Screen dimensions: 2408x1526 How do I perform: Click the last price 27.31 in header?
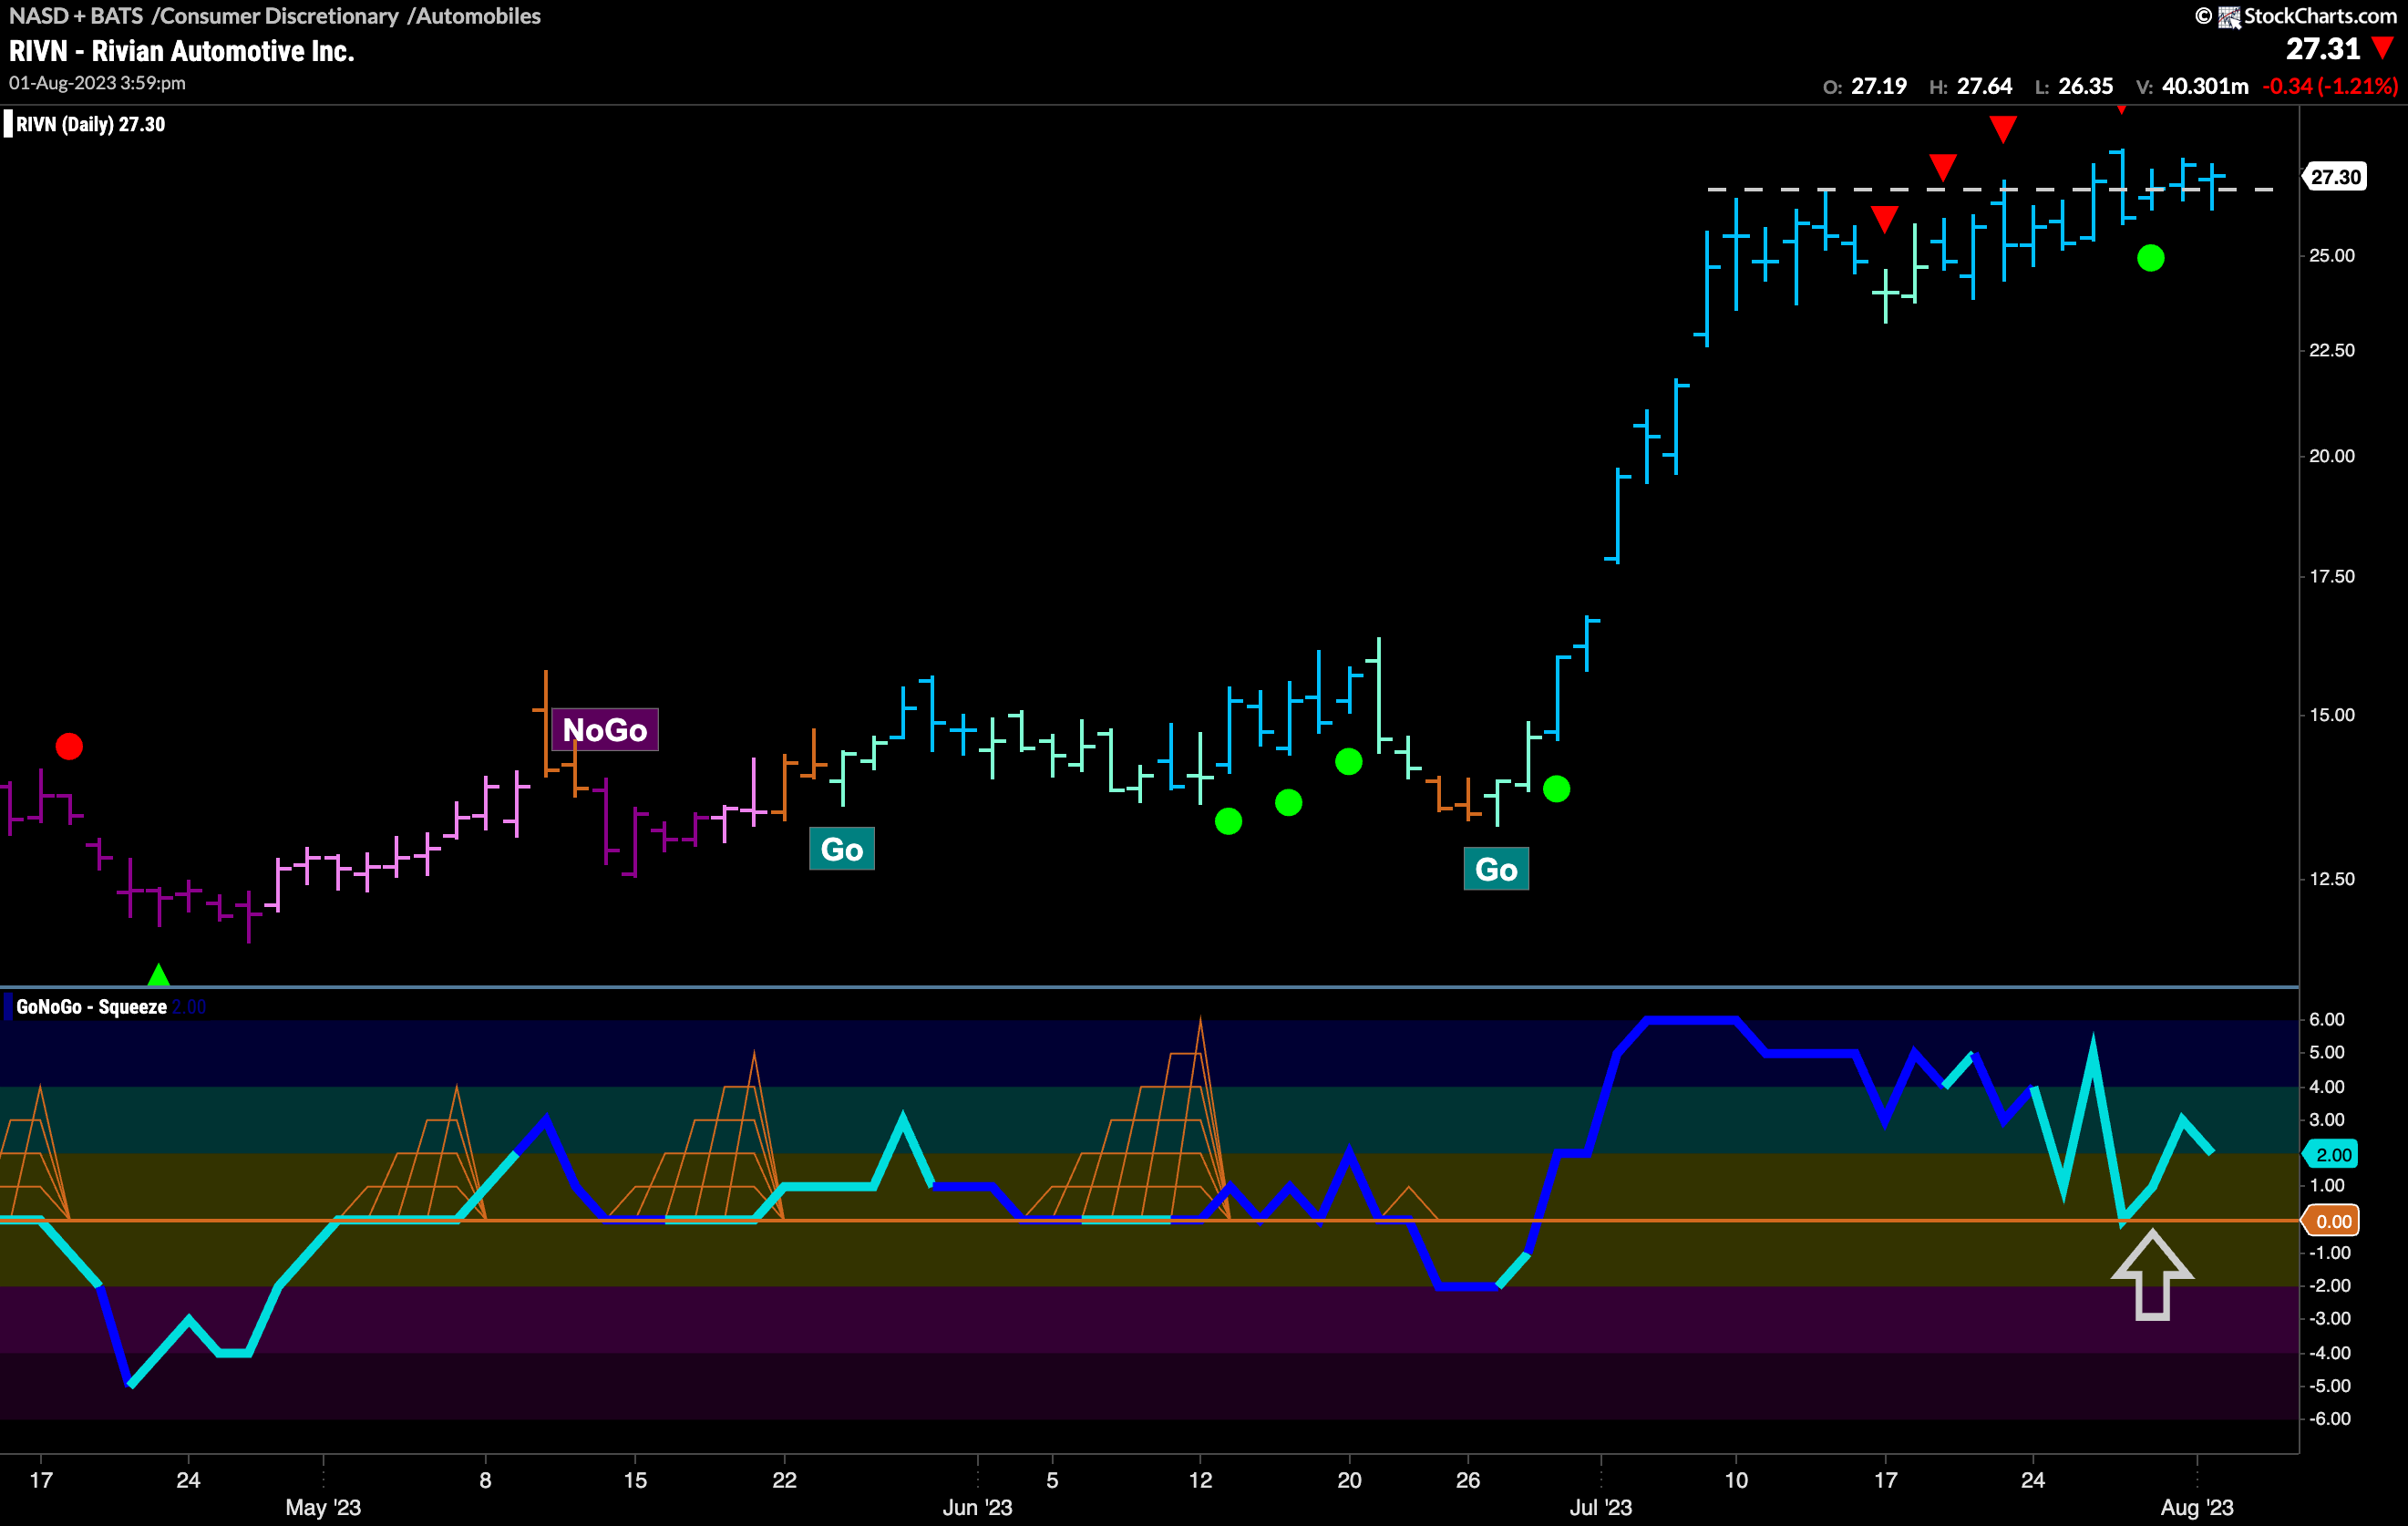[x=2322, y=48]
